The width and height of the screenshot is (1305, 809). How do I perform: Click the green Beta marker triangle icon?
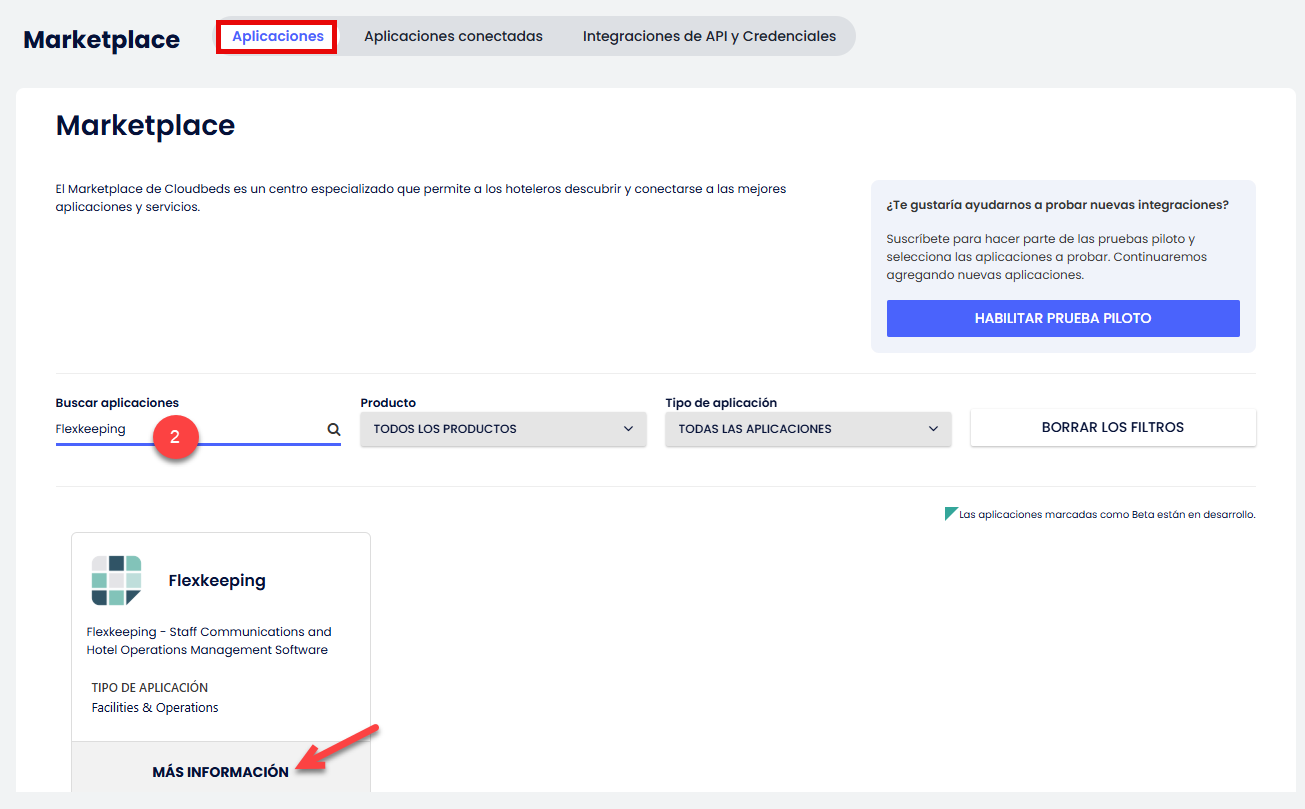(950, 513)
